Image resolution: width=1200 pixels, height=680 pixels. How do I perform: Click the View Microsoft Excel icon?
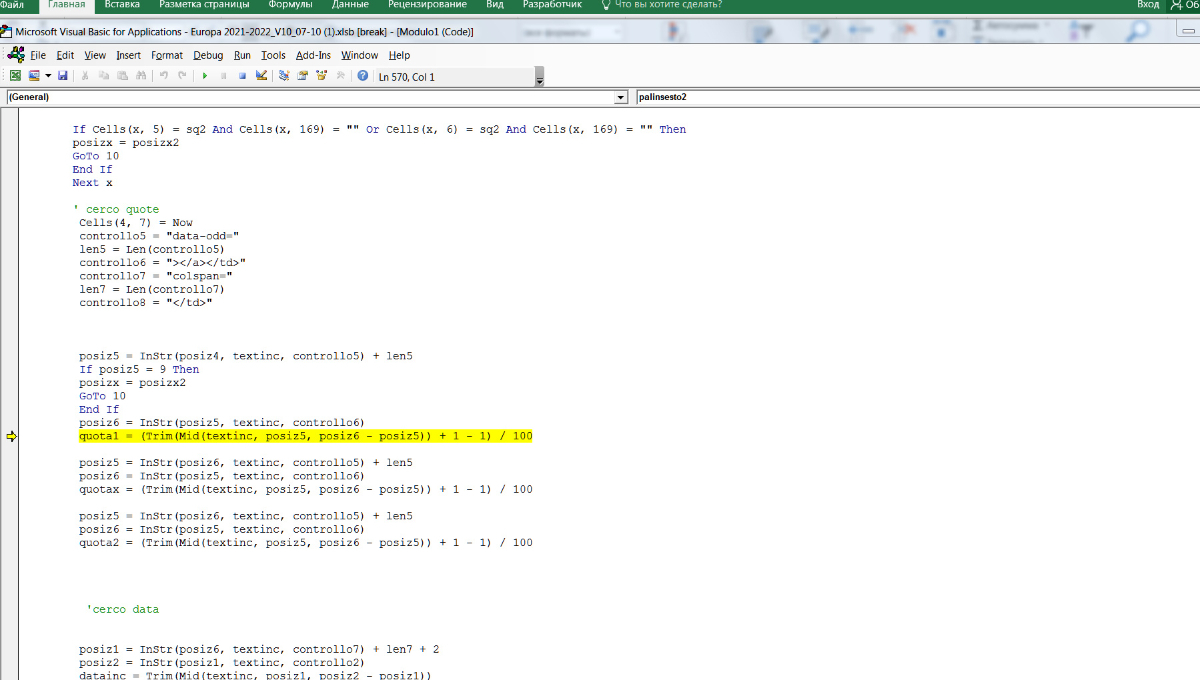[15, 76]
